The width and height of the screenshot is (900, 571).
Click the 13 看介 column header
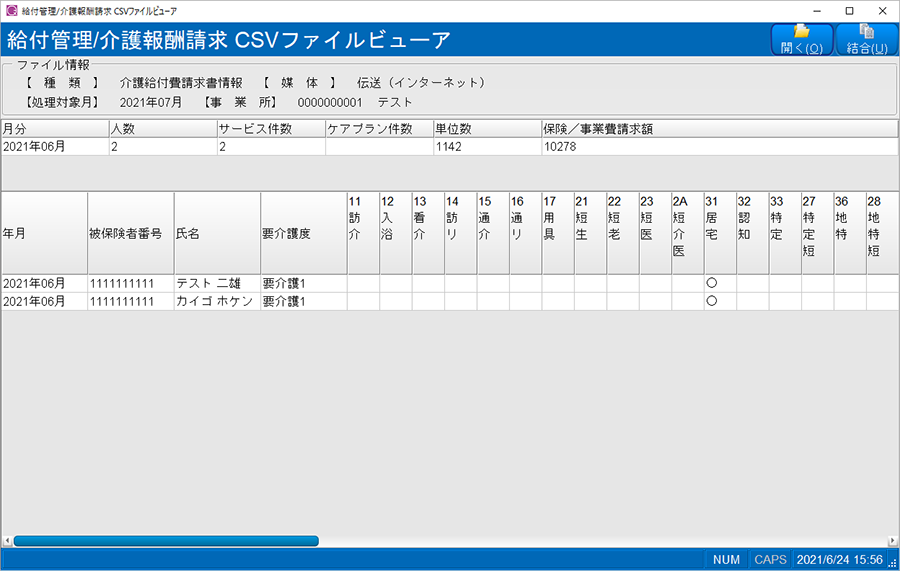tap(428, 233)
